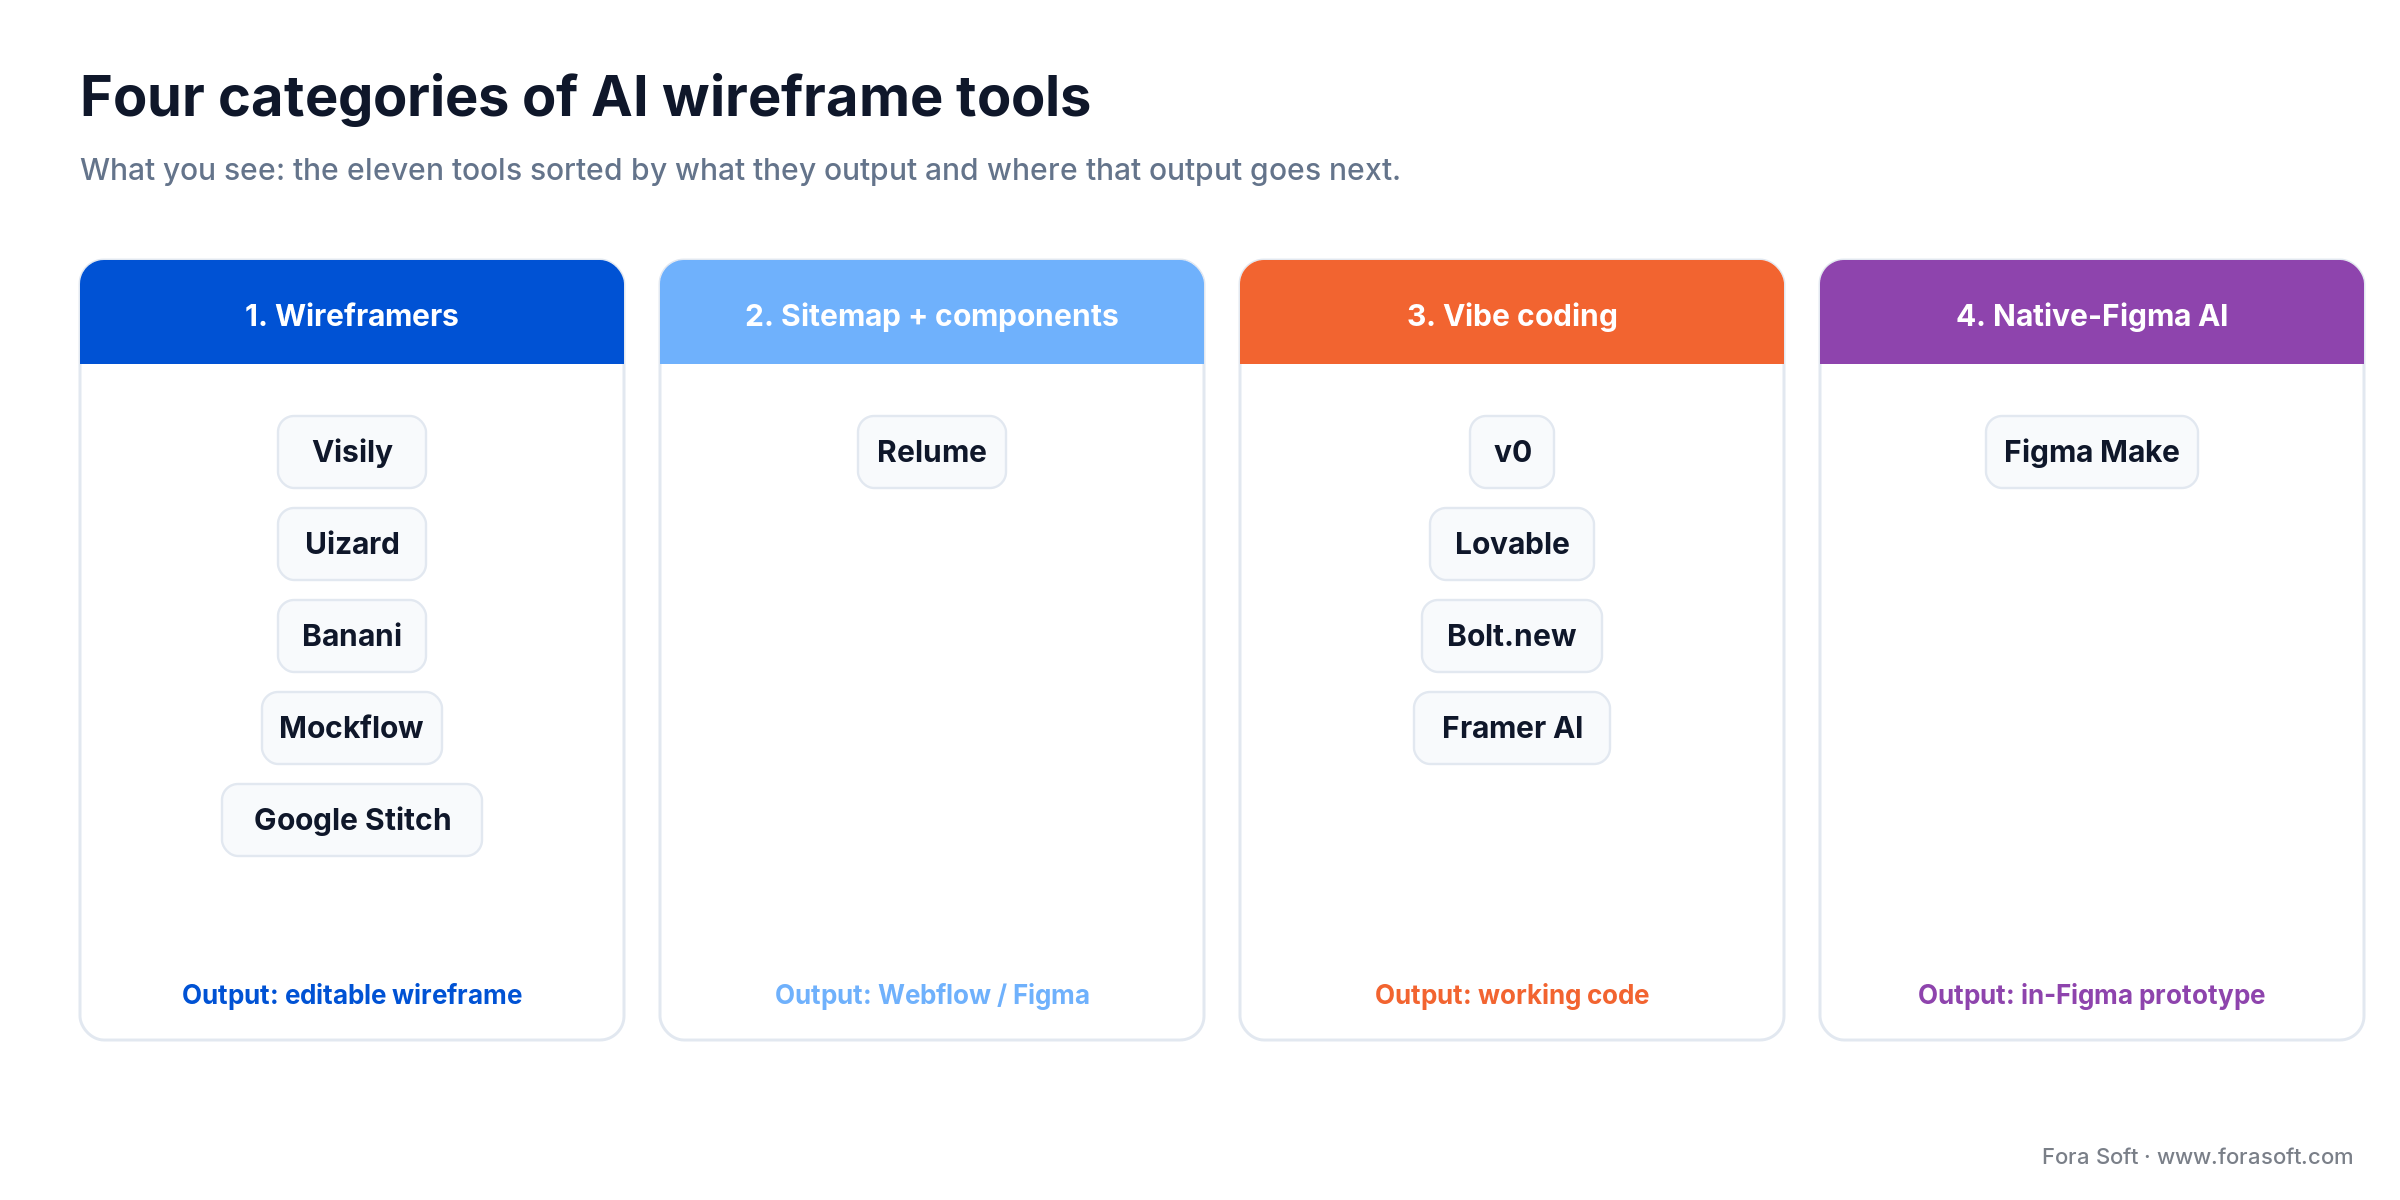Click the '4. Native-Figma AI' header
2400x1200 pixels.
point(2092,312)
